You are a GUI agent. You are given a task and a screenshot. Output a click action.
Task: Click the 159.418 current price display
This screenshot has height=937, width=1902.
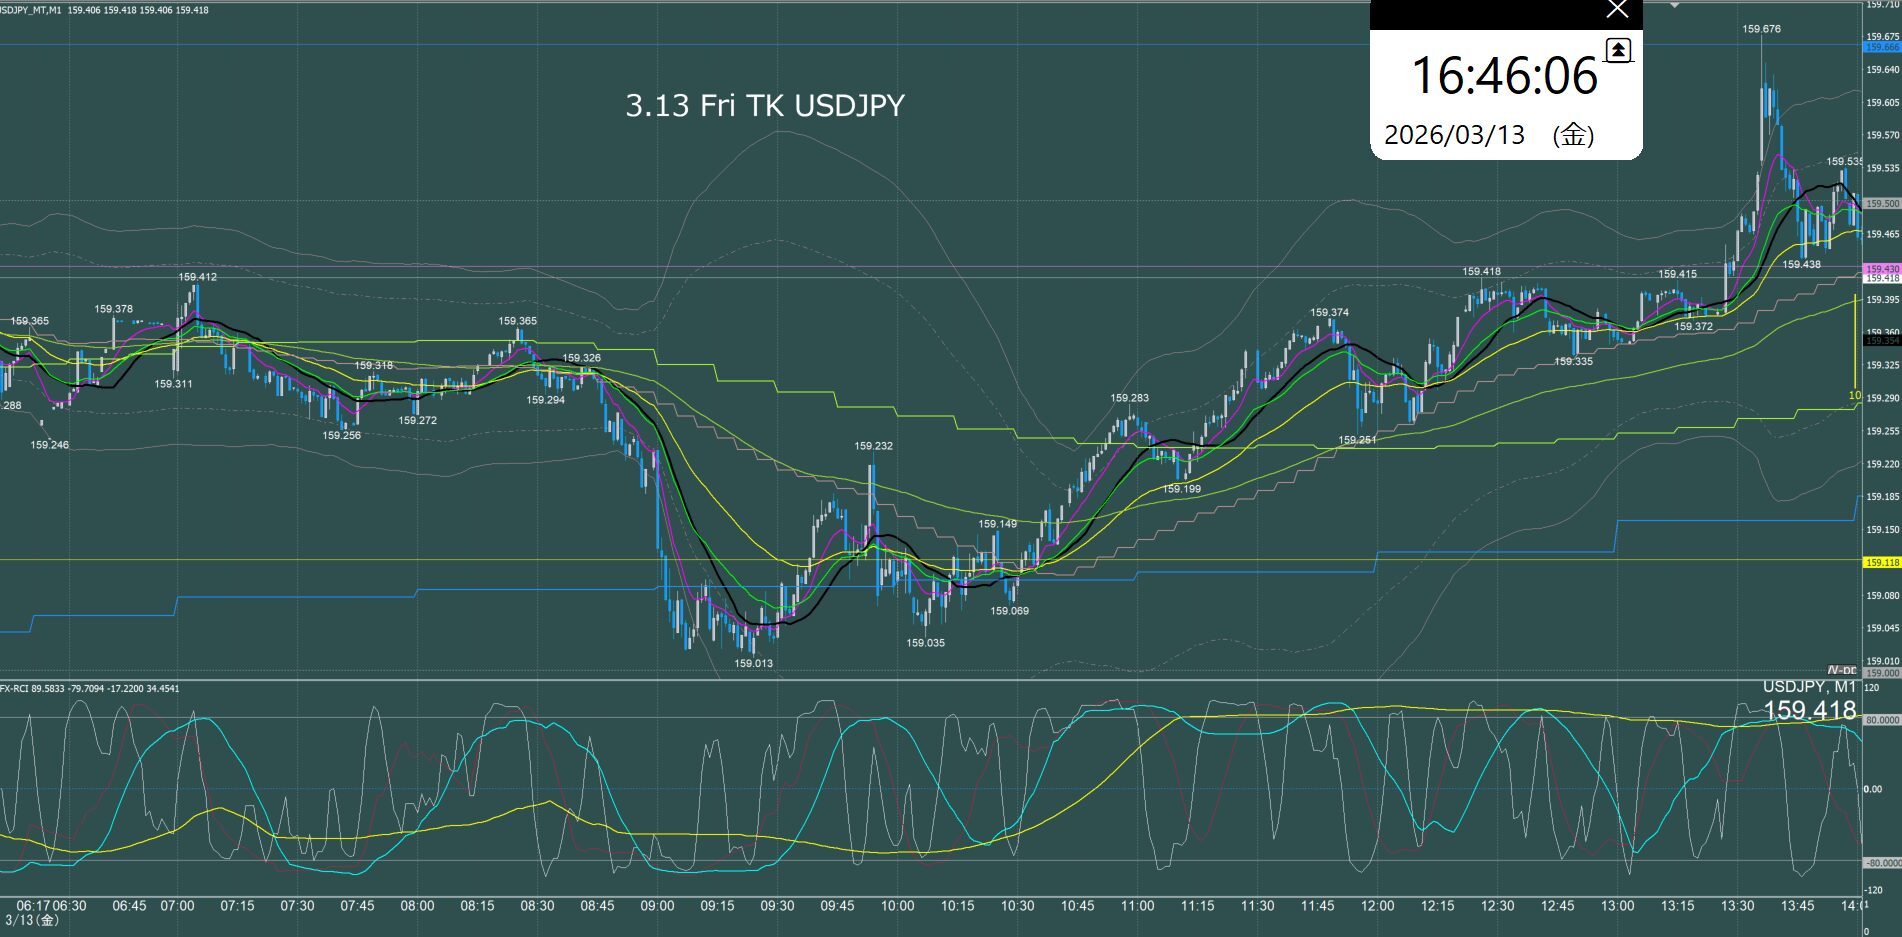tap(1809, 710)
